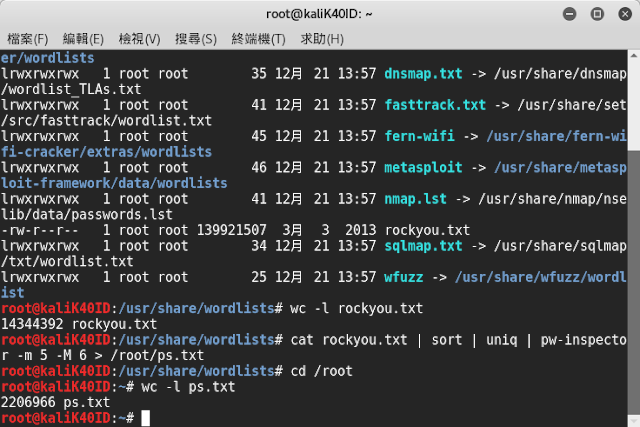
Task: Click the result 2206966 ps.txt
Action: tap(56, 403)
